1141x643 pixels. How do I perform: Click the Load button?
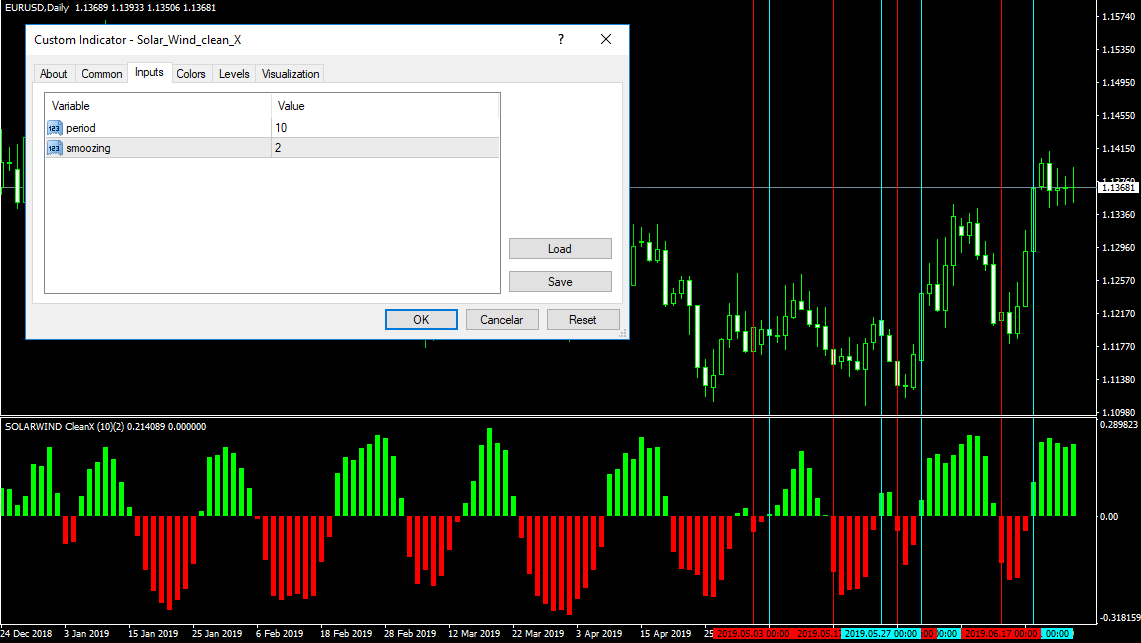[560, 249]
